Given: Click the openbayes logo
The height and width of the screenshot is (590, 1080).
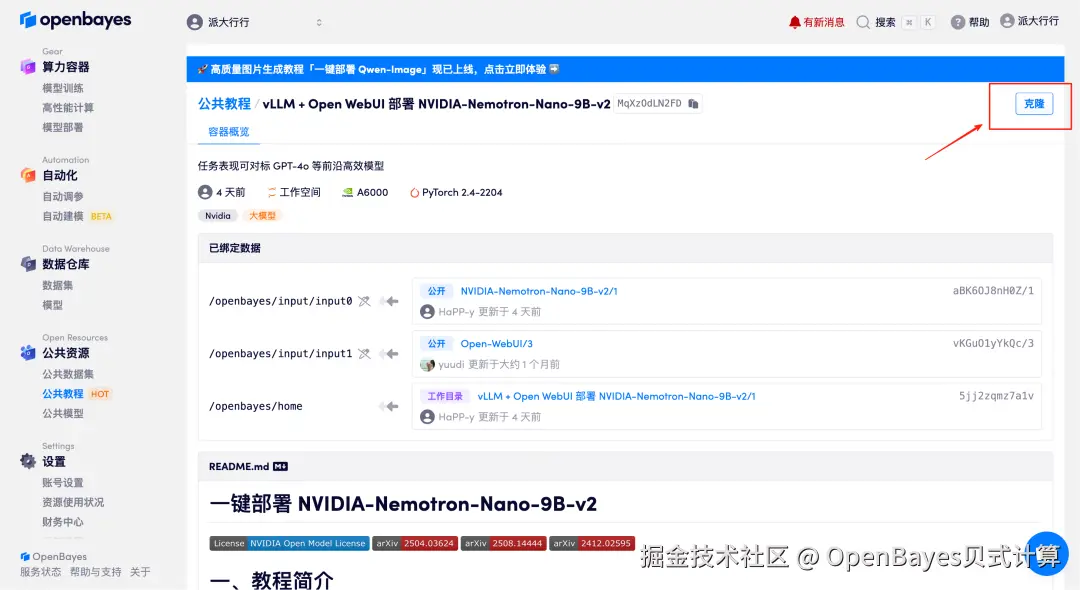Looking at the screenshot, I should pyautogui.click(x=75, y=20).
